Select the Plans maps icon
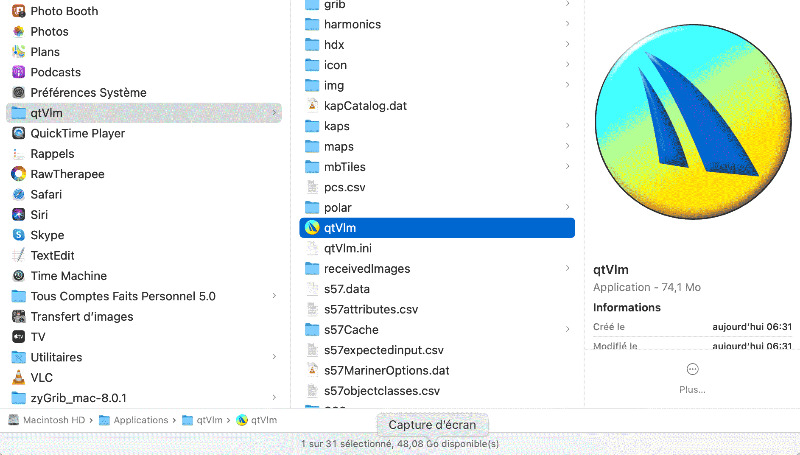The image size is (800, 455). 18,52
